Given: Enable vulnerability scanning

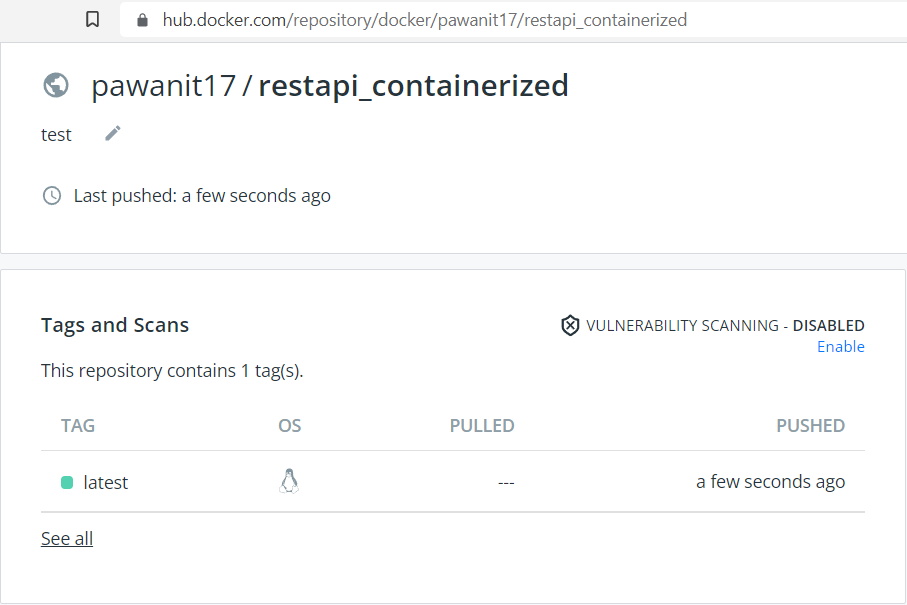Looking at the screenshot, I should 840,346.
